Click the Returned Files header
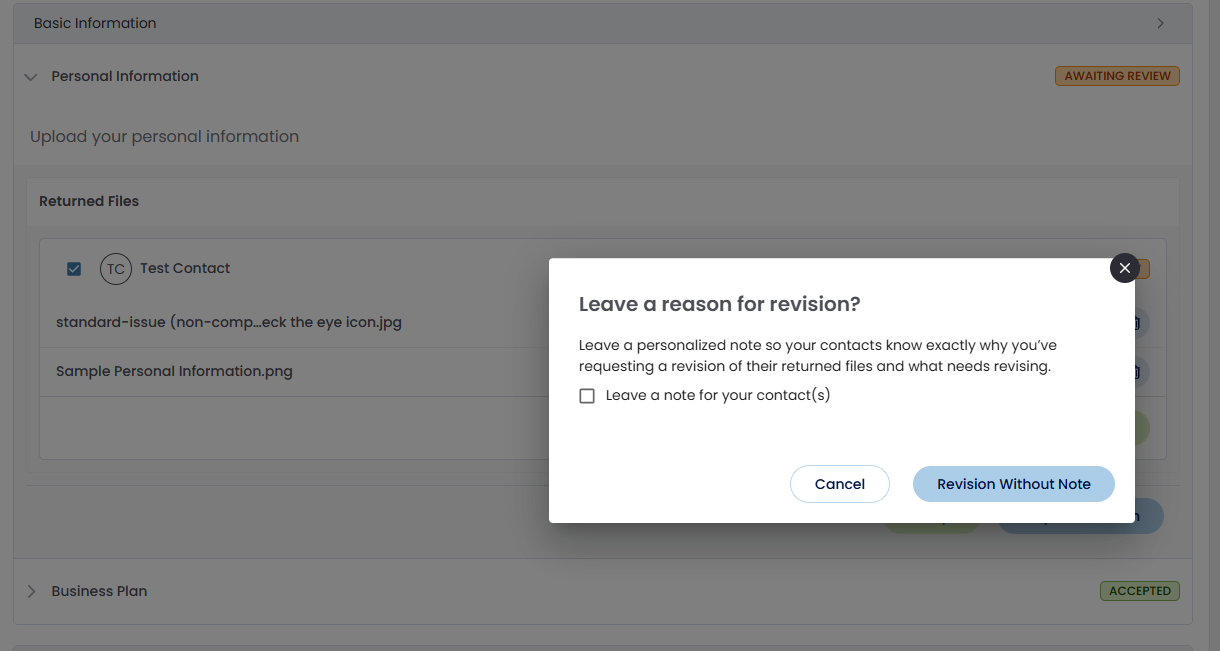Viewport: 1220px width, 651px height. [x=89, y=201]
